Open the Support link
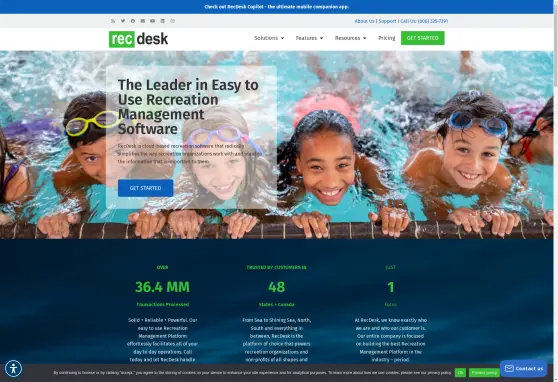Screen dimensions: 558x382 coord(387,21)
